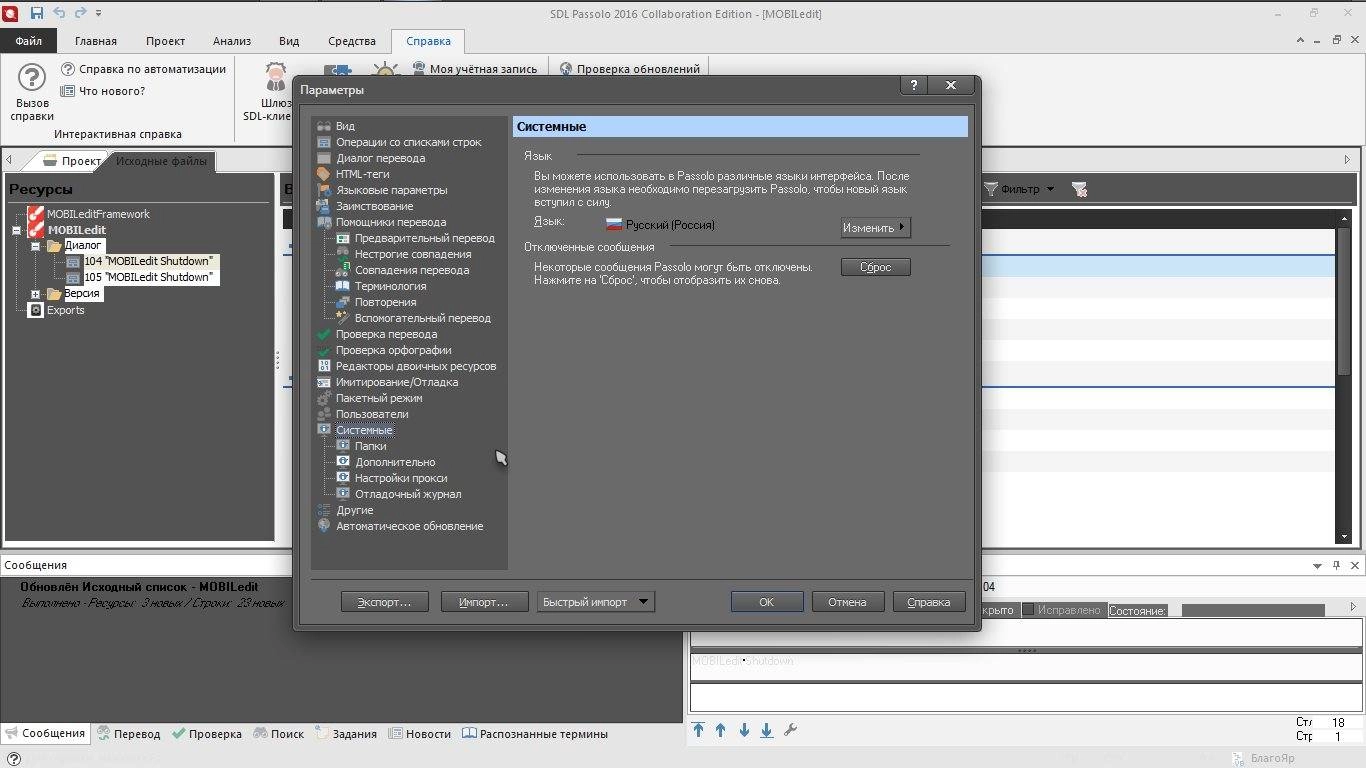Click the Языковые параметры flag icon
Image resolution: width=1366 pixels, height=768 pixels.
[x=324, y=190]
